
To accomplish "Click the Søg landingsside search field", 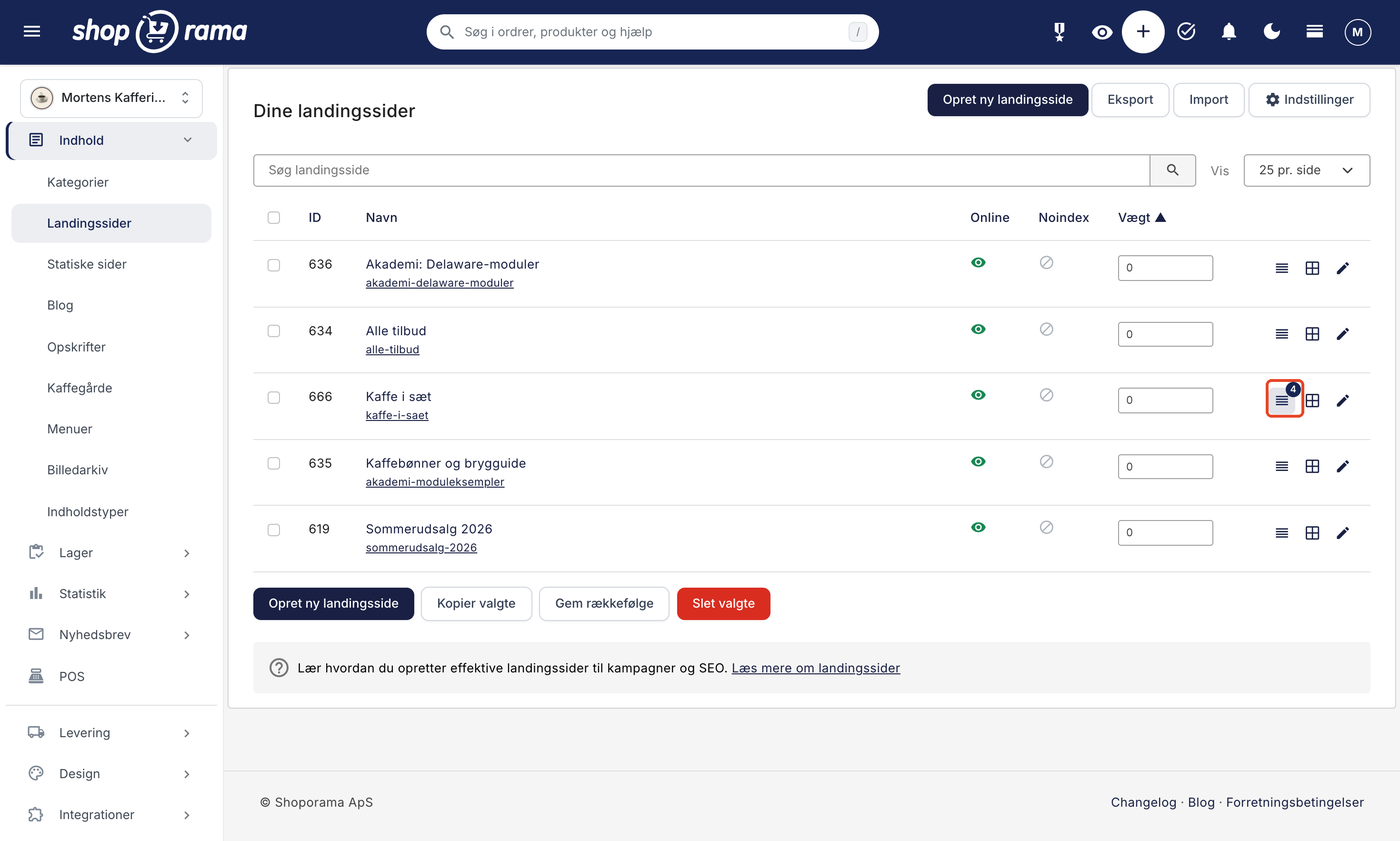I will [702, 170].
